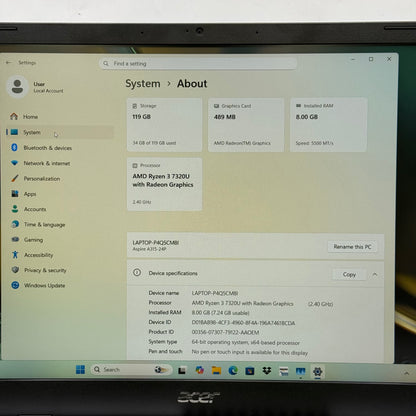
Task: Open Task View from the taskbar
Action: pos(182,370)
